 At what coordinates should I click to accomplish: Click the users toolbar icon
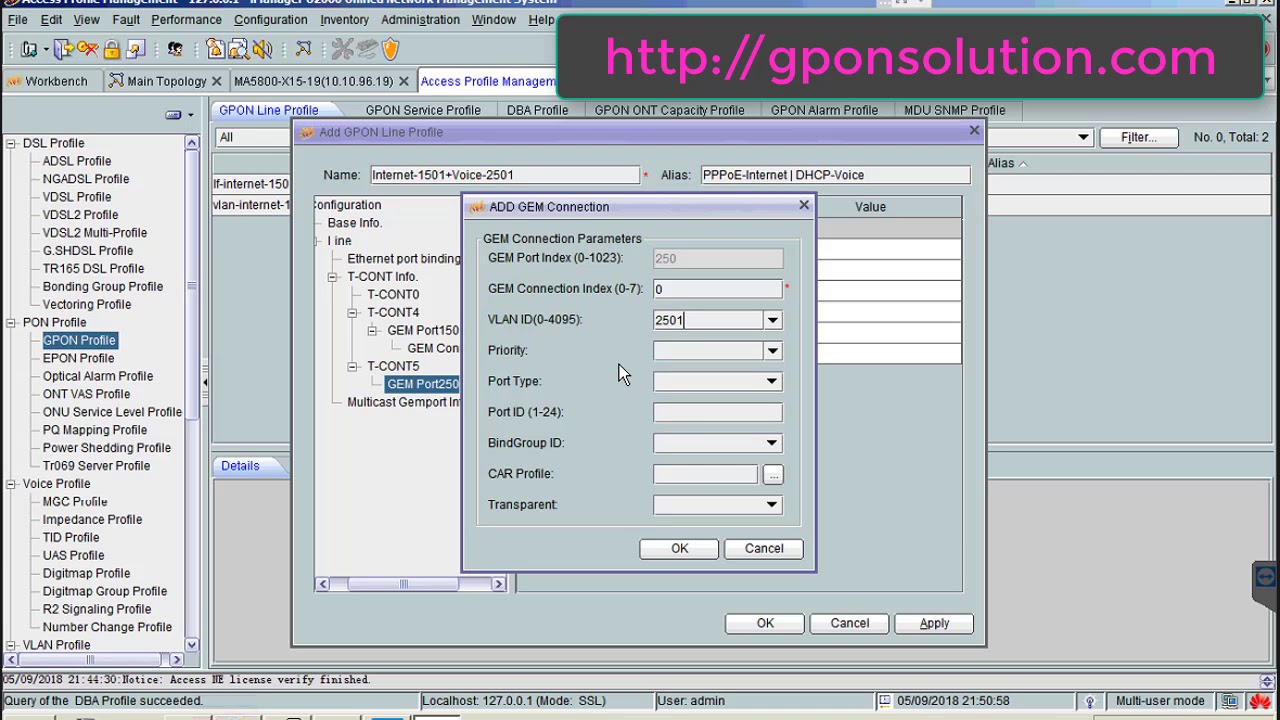(x=175, y=49)
